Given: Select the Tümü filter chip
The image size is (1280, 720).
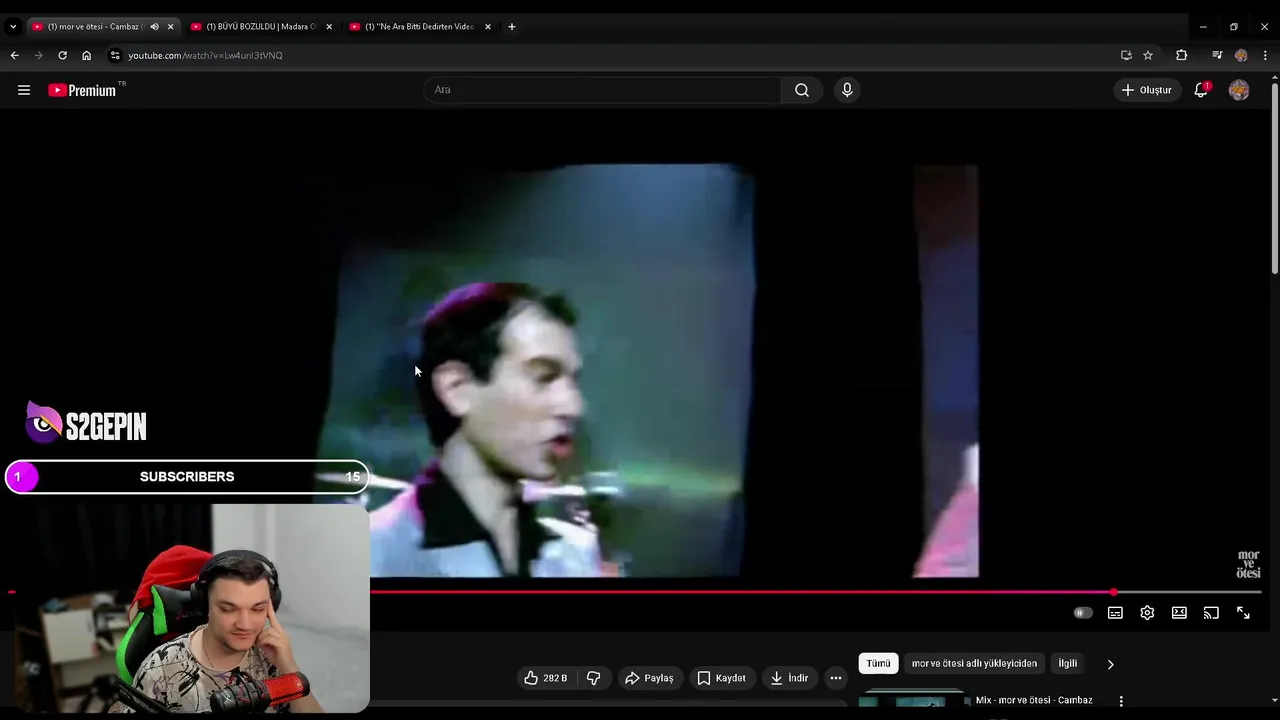Looking at the screenshot, I should click(x=878, y=664).
